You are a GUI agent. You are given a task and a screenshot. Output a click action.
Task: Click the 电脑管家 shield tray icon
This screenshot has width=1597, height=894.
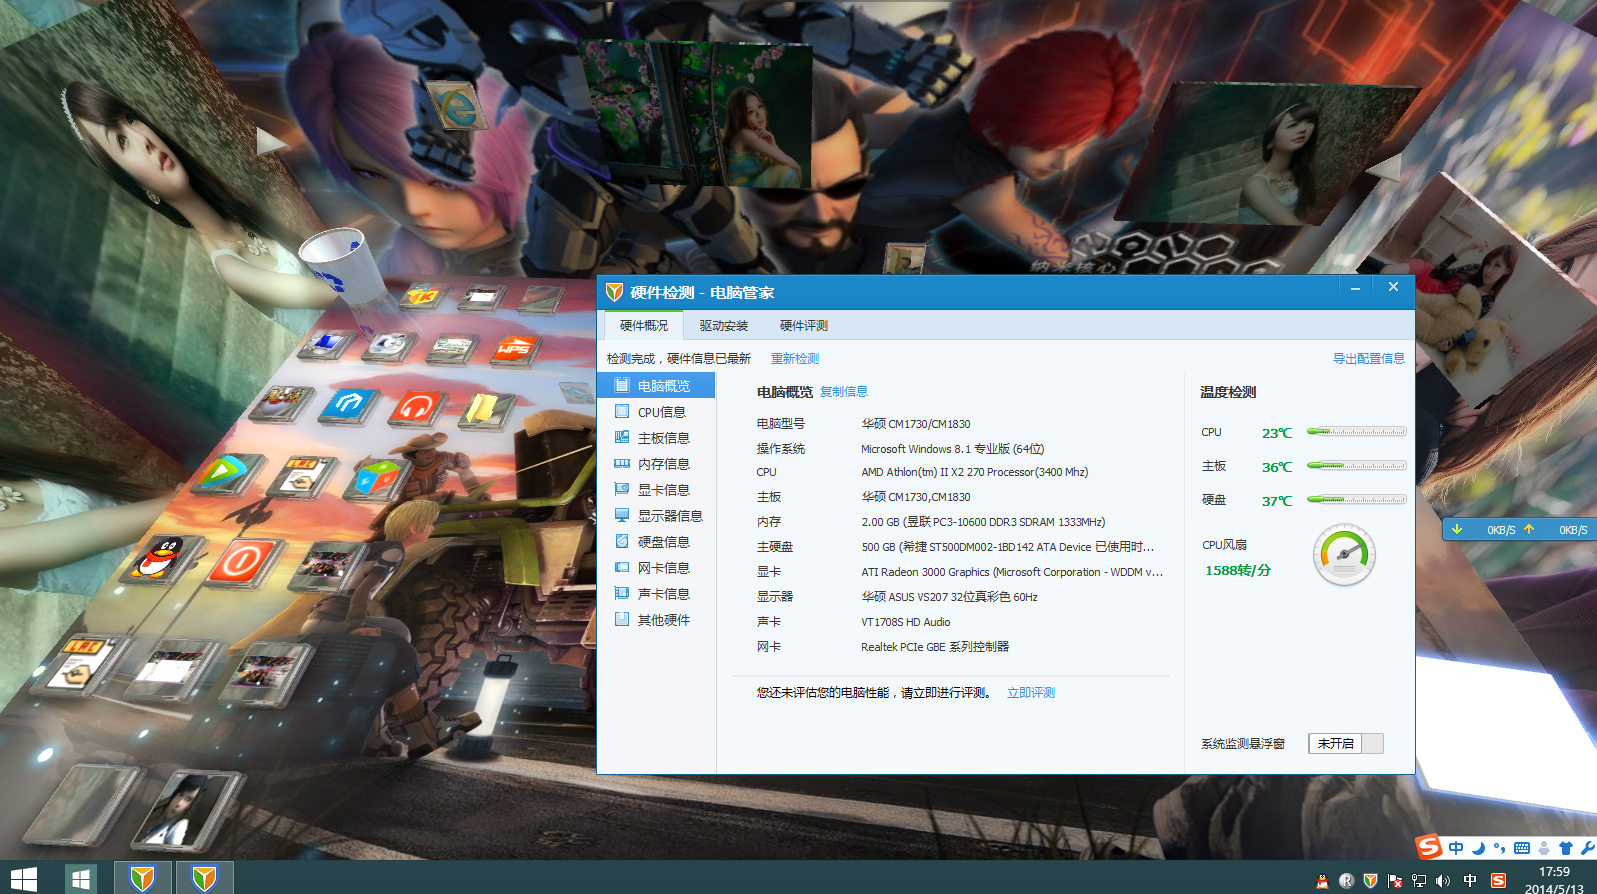pyautogui.click(x=1370, y=881)
